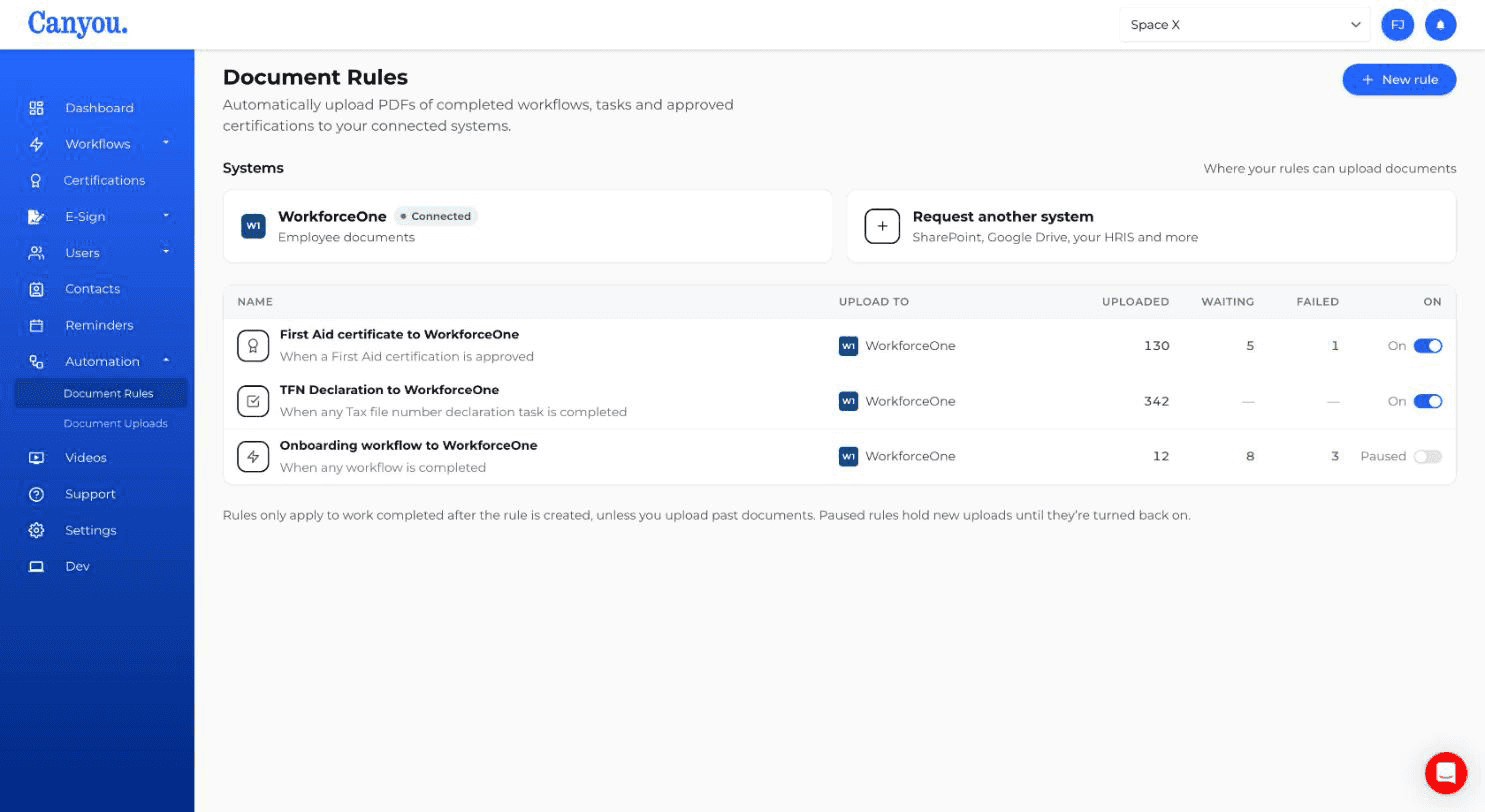Open the Reminders menu item
The height and width of the screenshot is (812, 1485).
tap(99, 325)
